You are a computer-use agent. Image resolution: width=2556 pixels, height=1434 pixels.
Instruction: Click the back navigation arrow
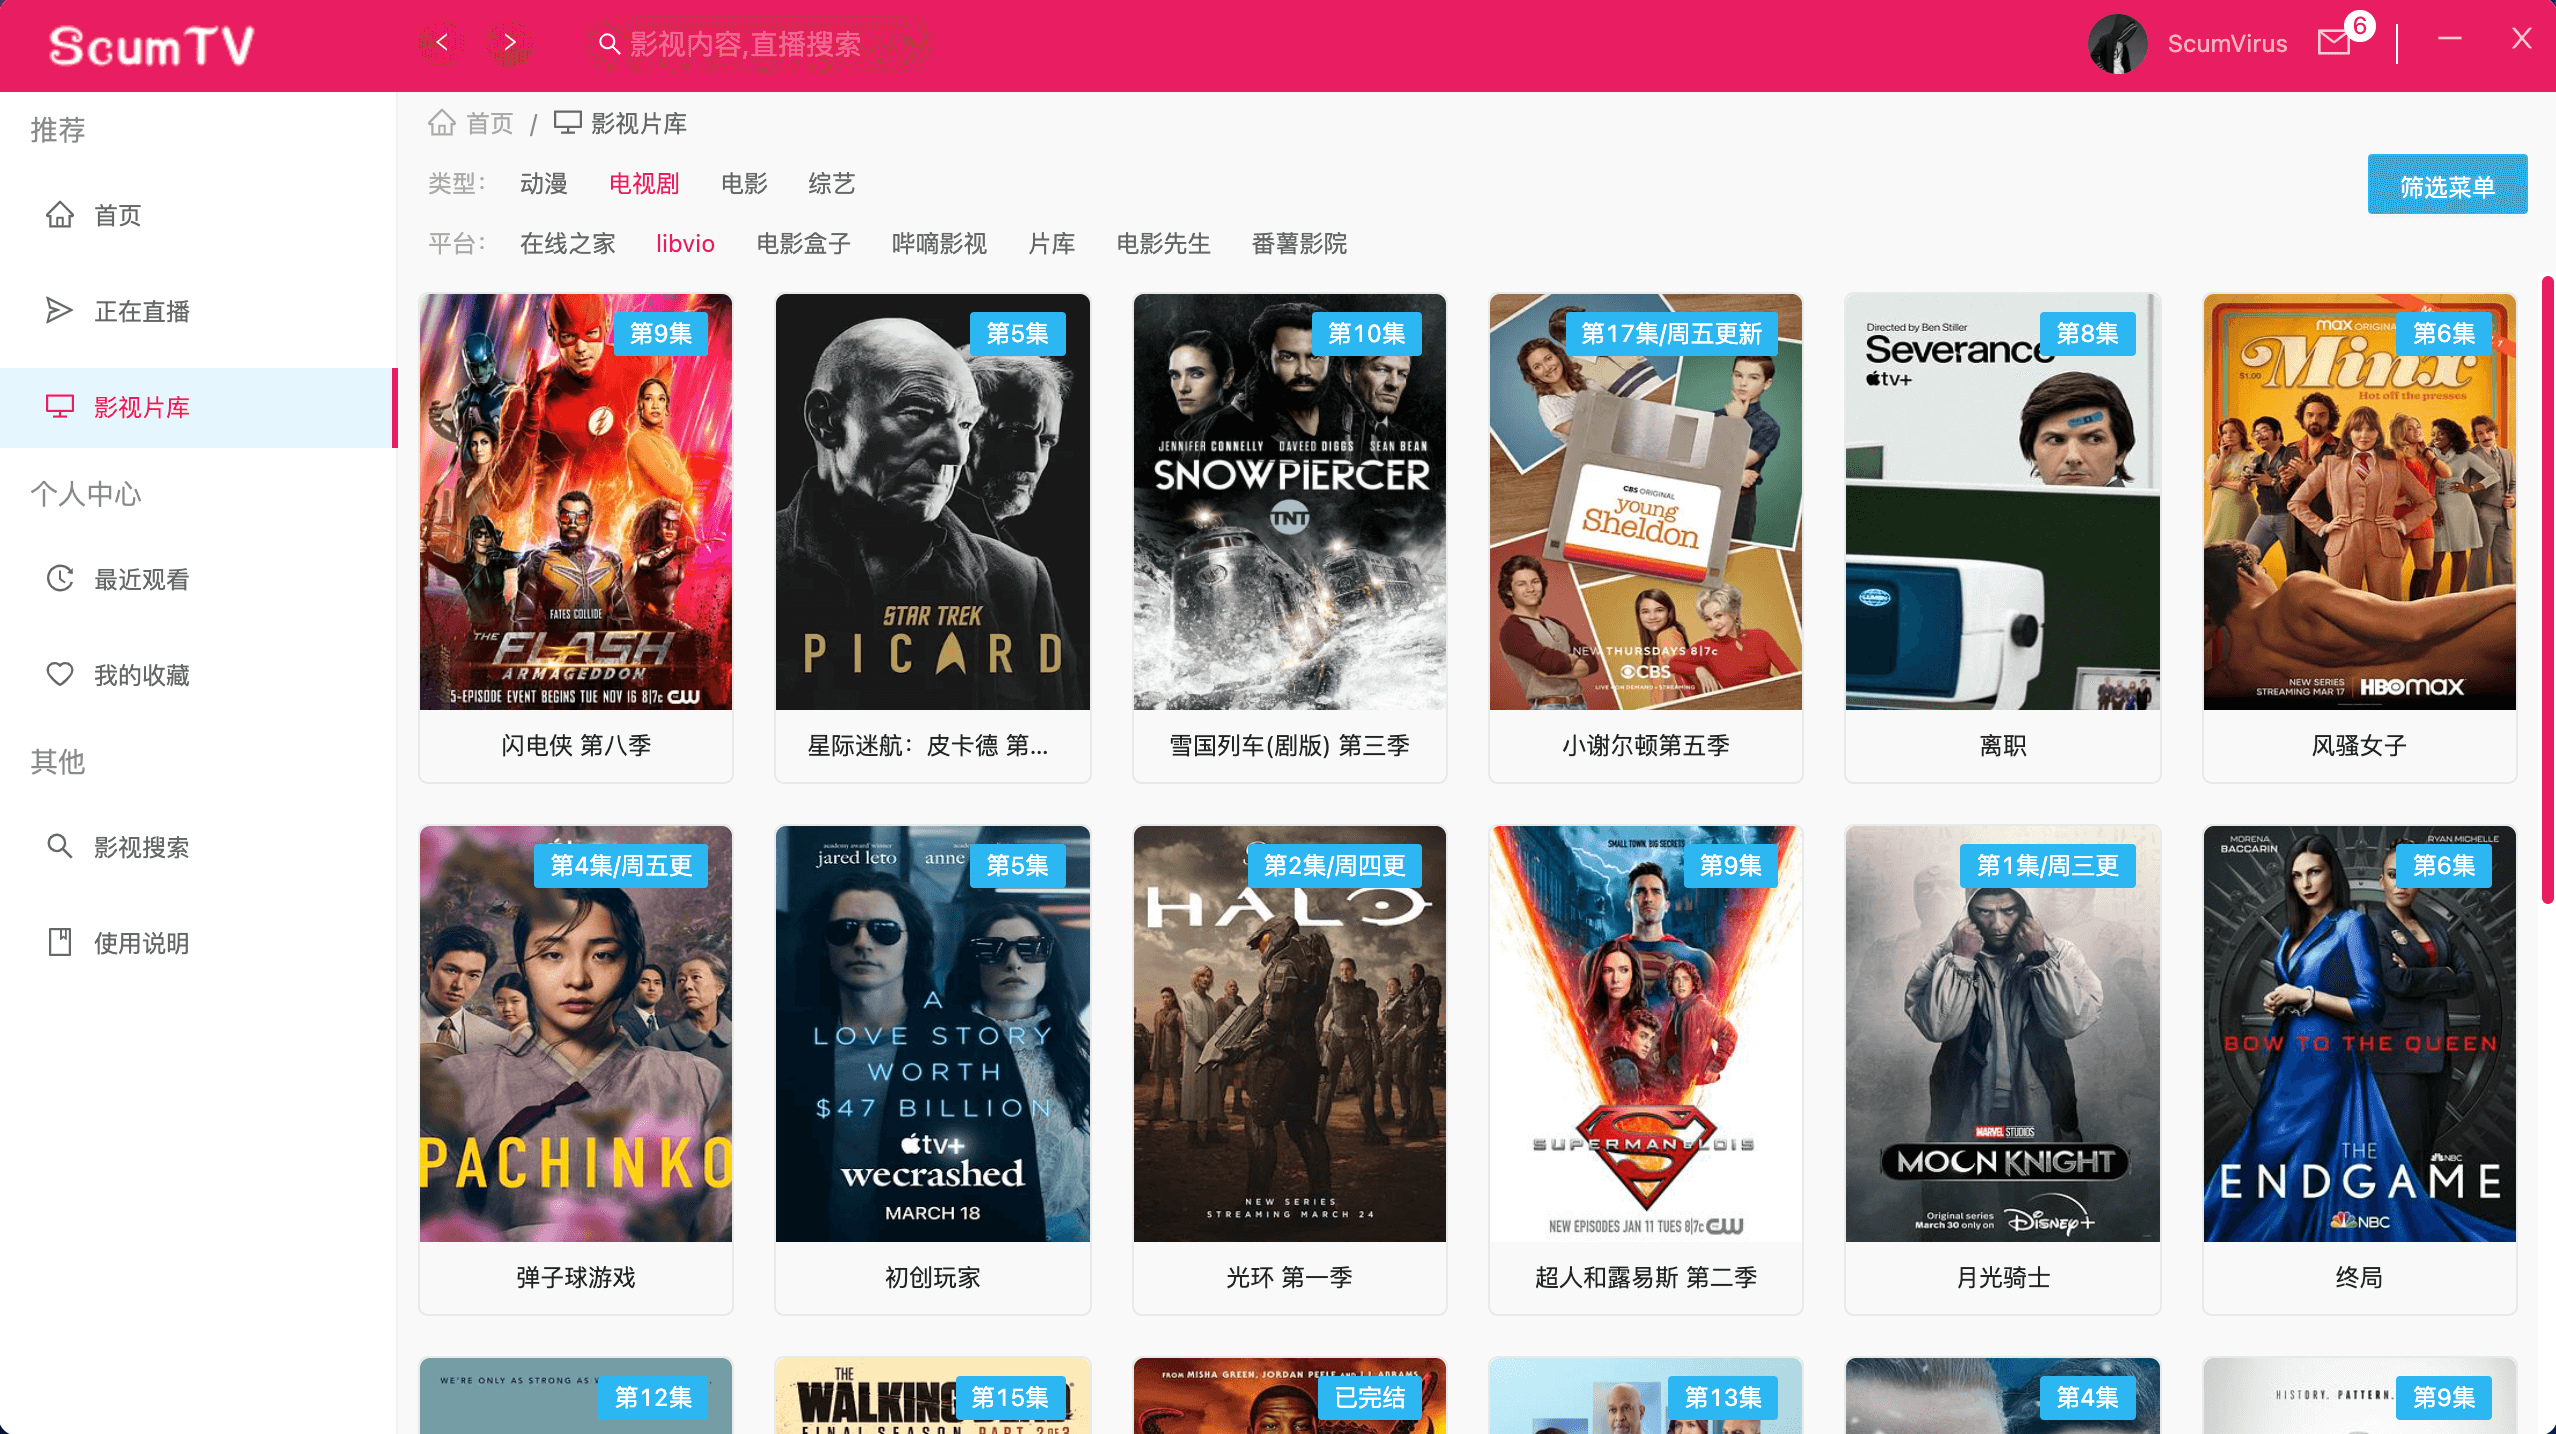(441, 43)
